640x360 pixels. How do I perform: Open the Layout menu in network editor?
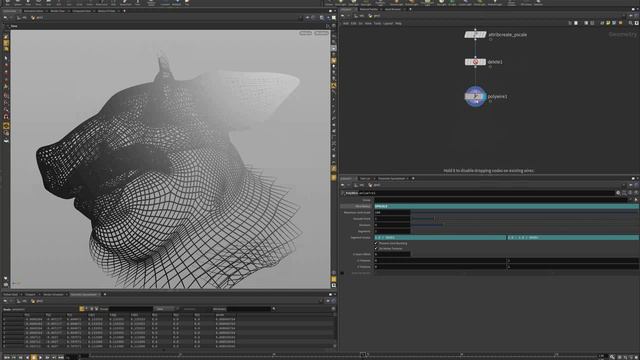[x=388, y=24]
